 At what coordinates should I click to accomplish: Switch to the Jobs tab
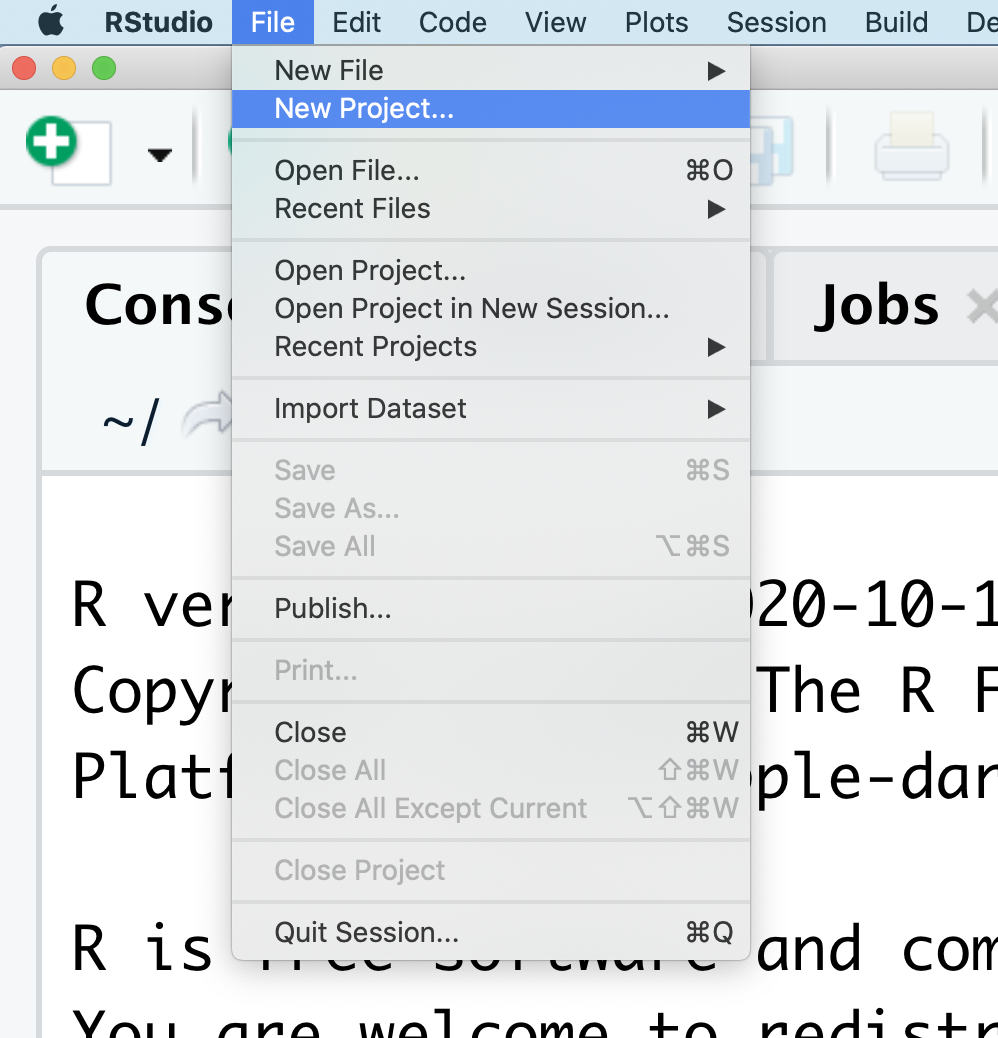[x=877, y=306]
